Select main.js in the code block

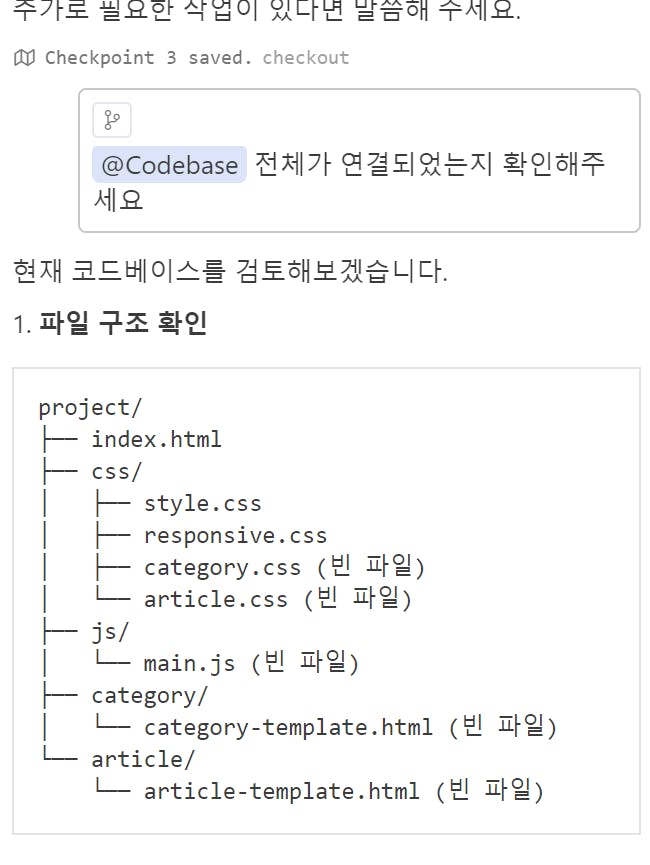(189, 663)
